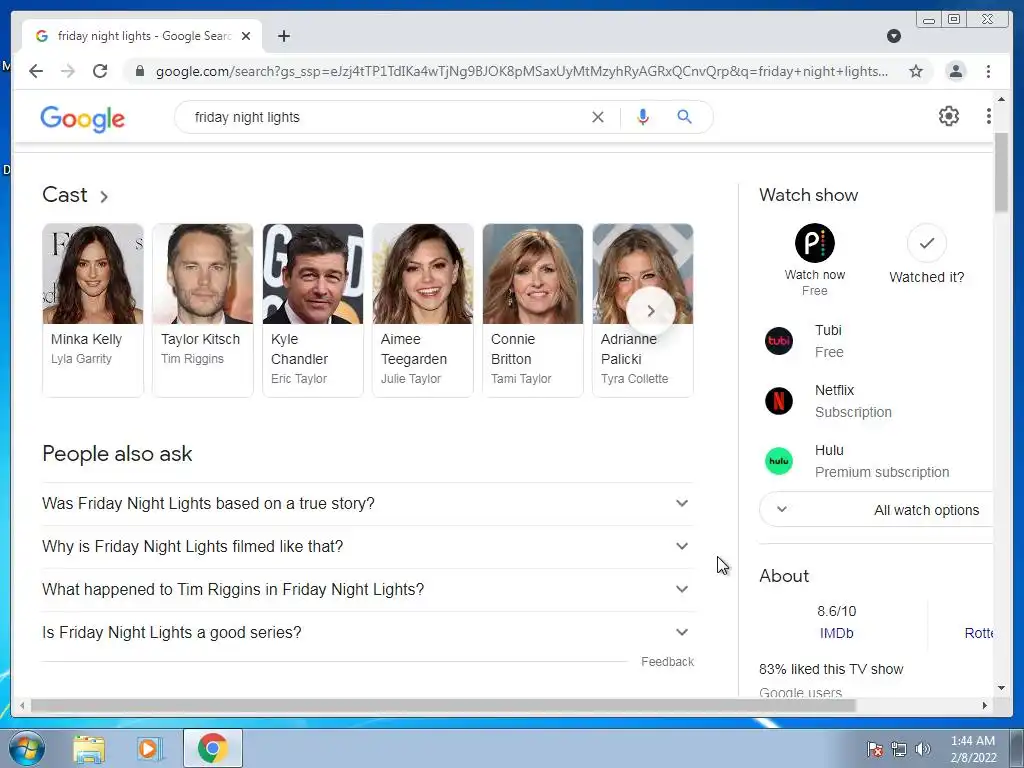Screen dimensions: 1024x768
Task: Open Google quick settings gear
Action: pos(948,116)
